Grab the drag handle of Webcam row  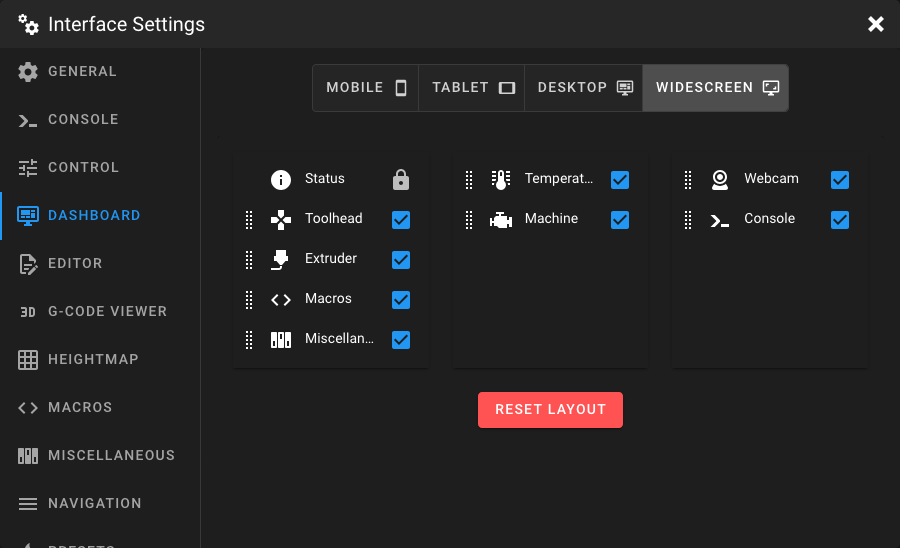688,180
